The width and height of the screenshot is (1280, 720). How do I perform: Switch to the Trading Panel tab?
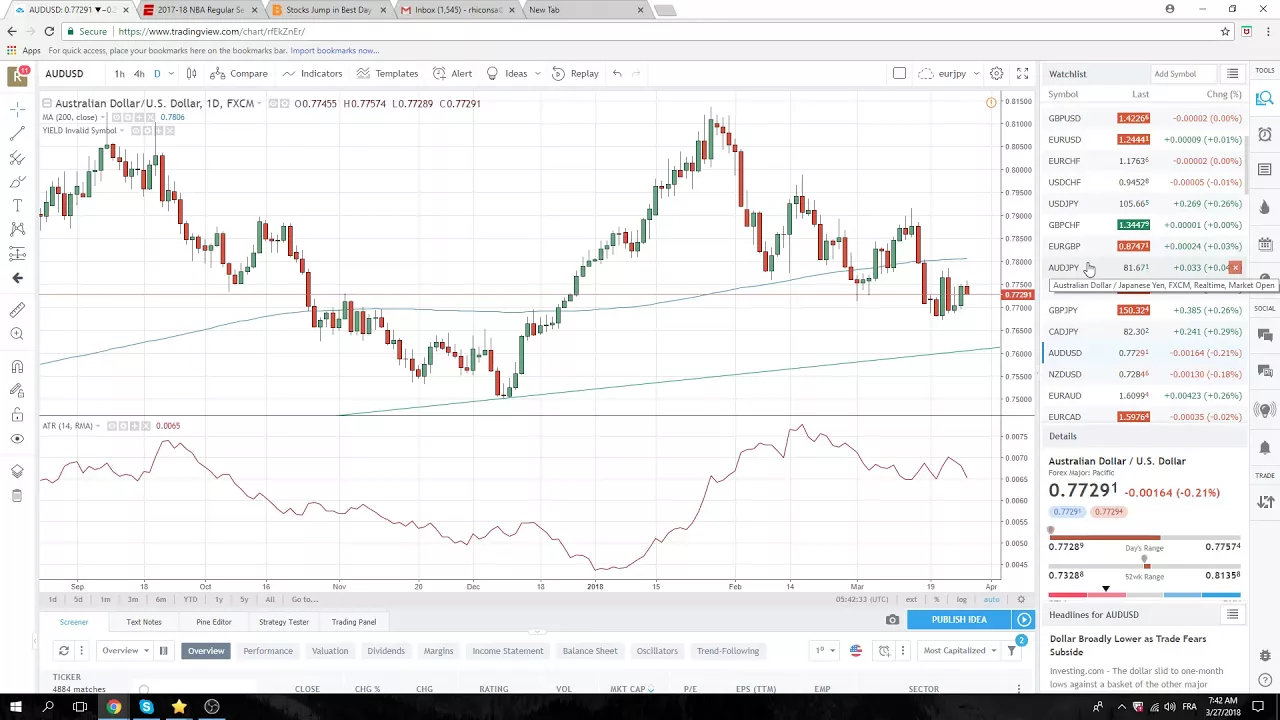[x=354, y=622]
